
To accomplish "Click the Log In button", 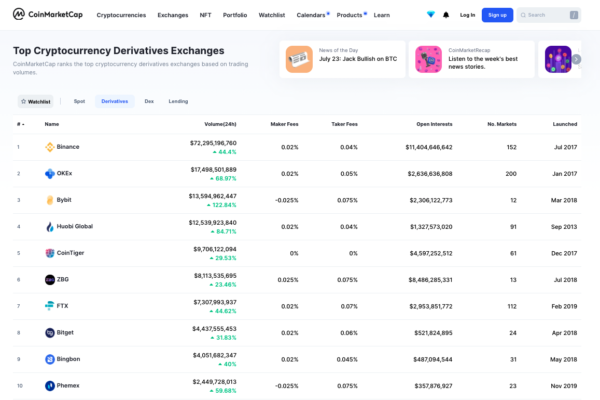I will (x=467, y=15).
